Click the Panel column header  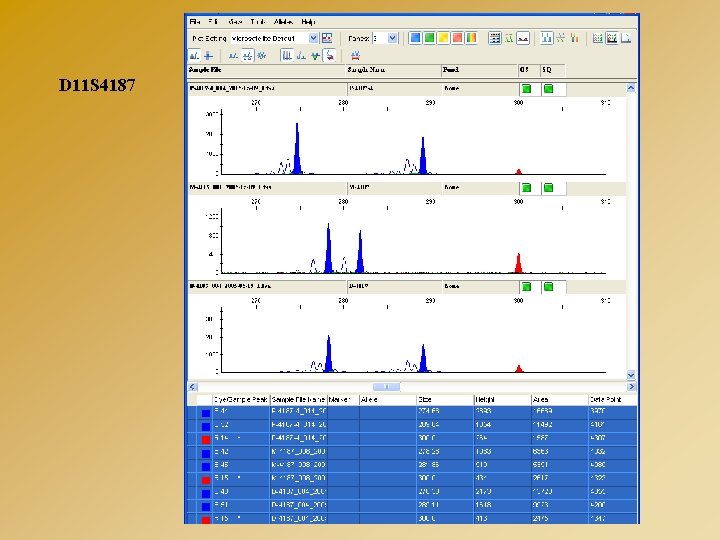(479, 70)
